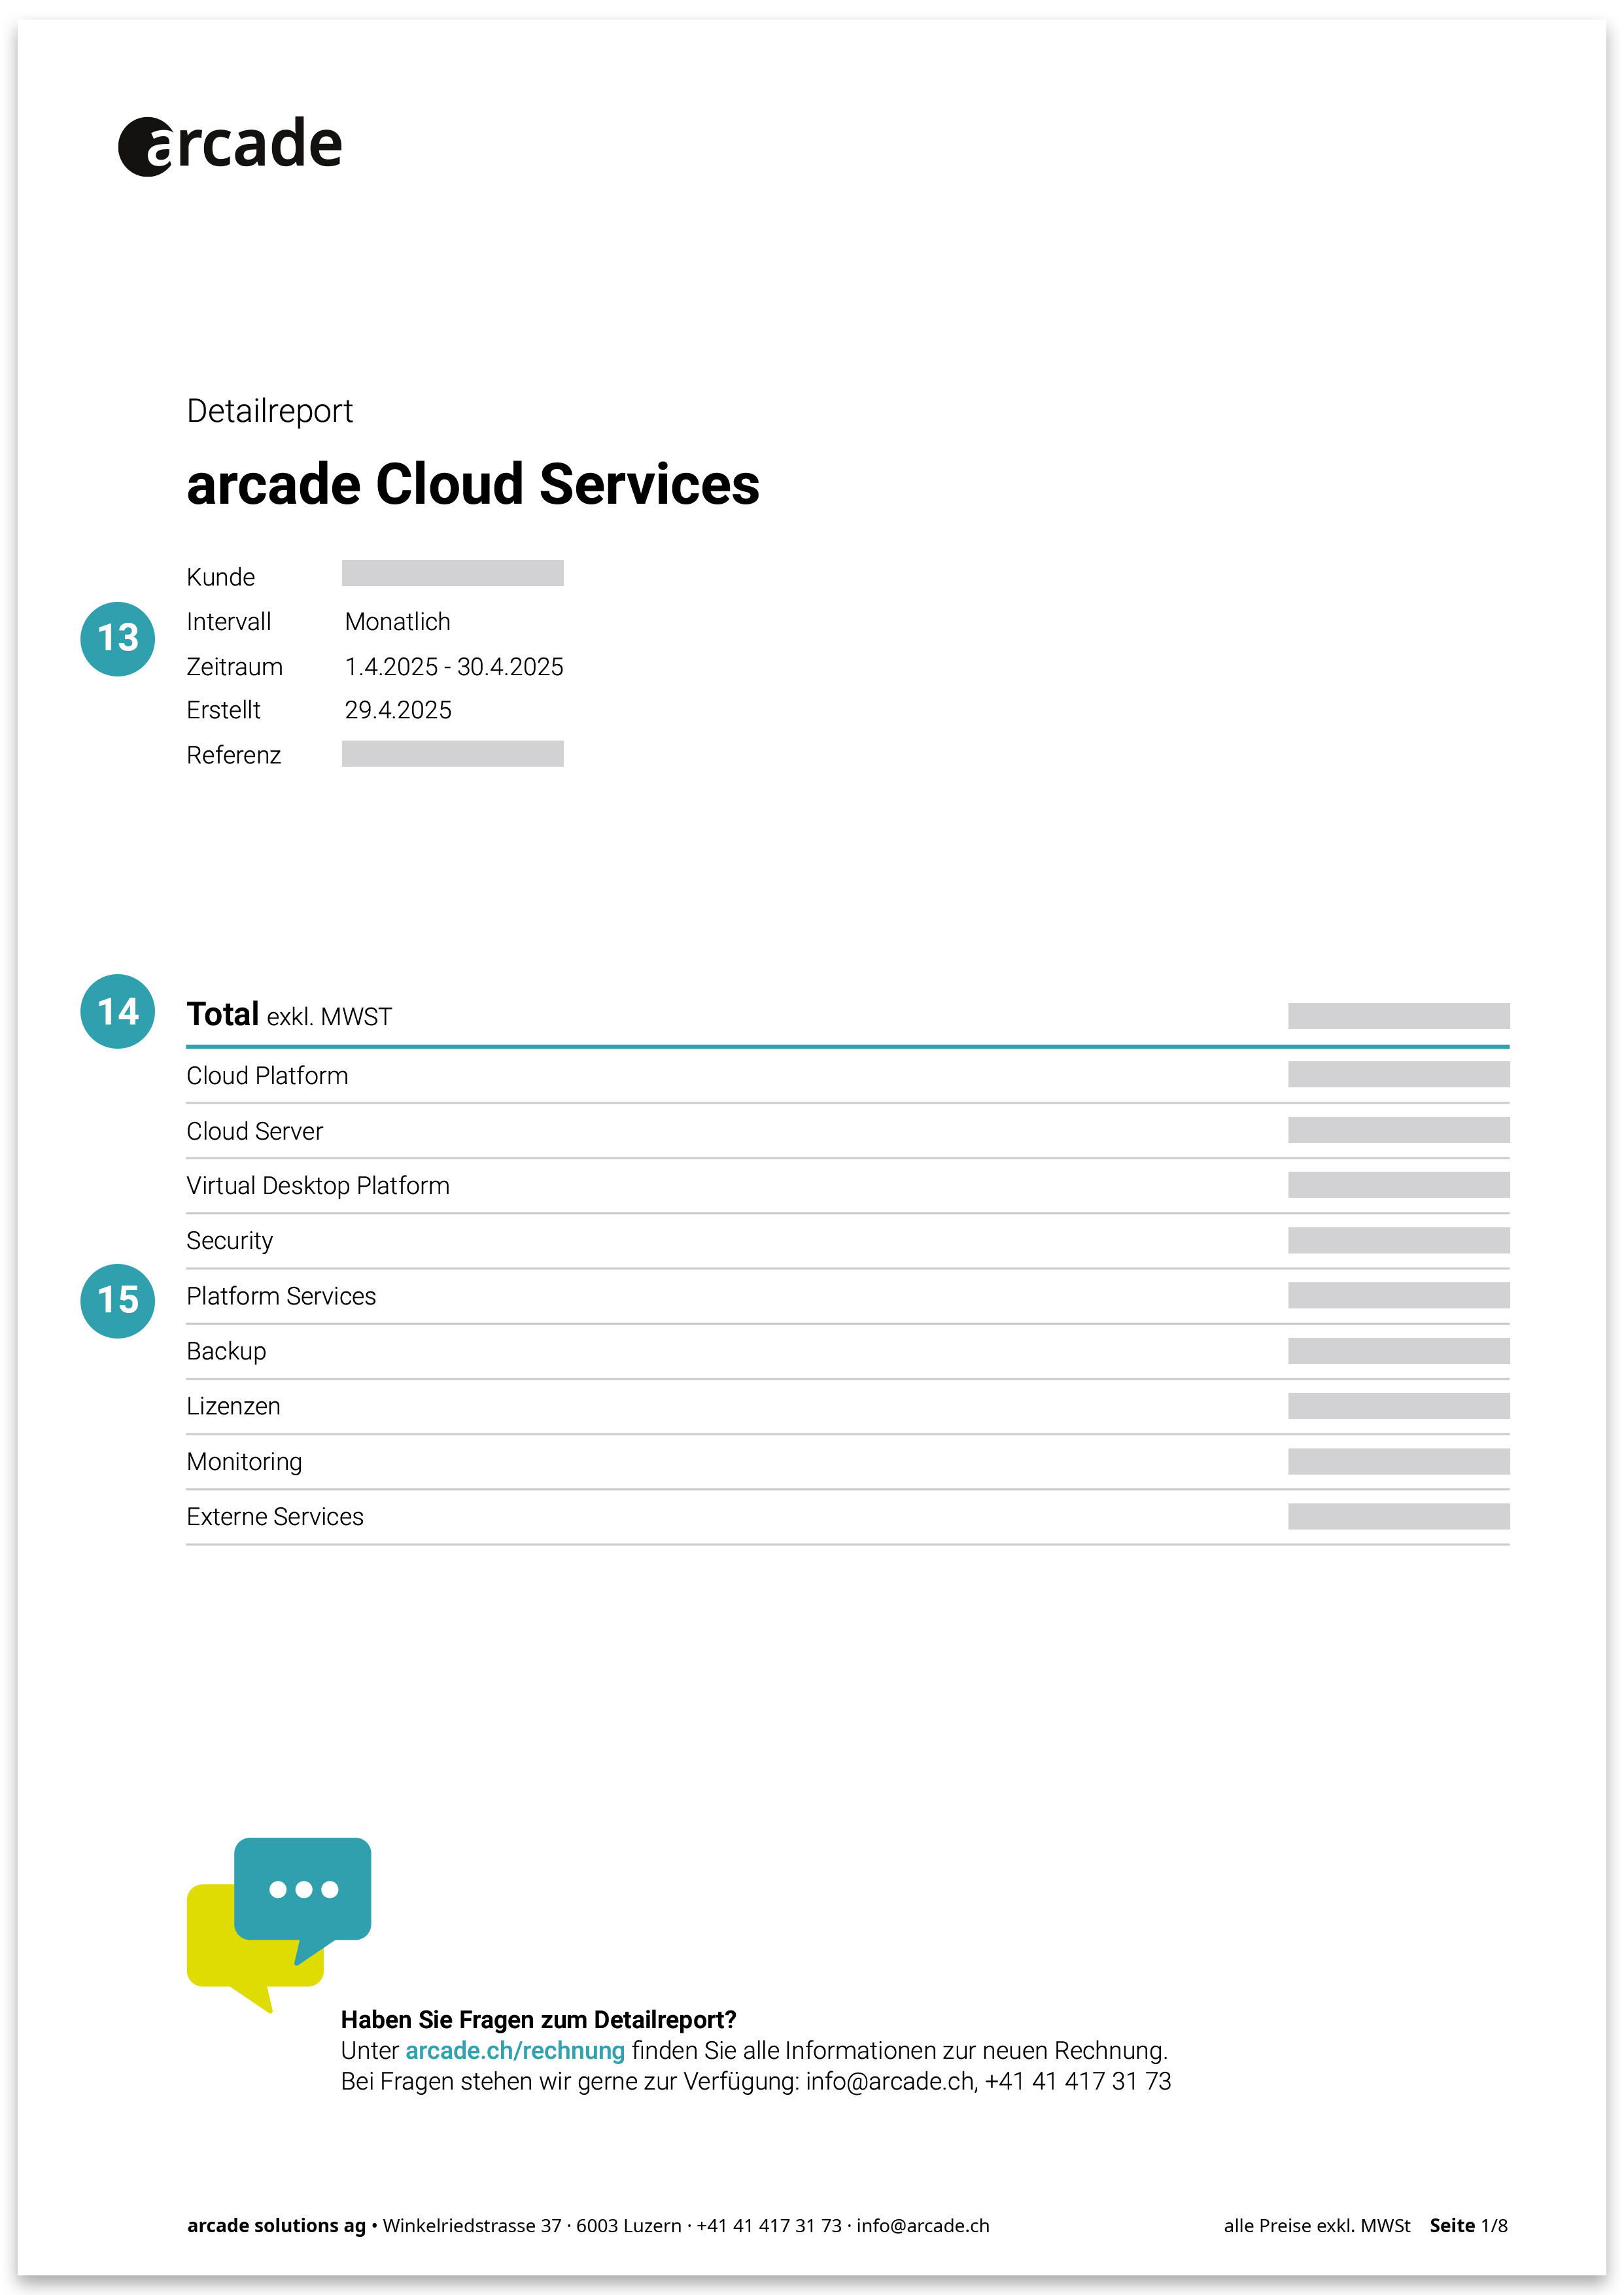Image resolution: width=1624 pixels, height=2295 pixels.
Task: Click the Zeitraum label
Action: tap(234, 666)
